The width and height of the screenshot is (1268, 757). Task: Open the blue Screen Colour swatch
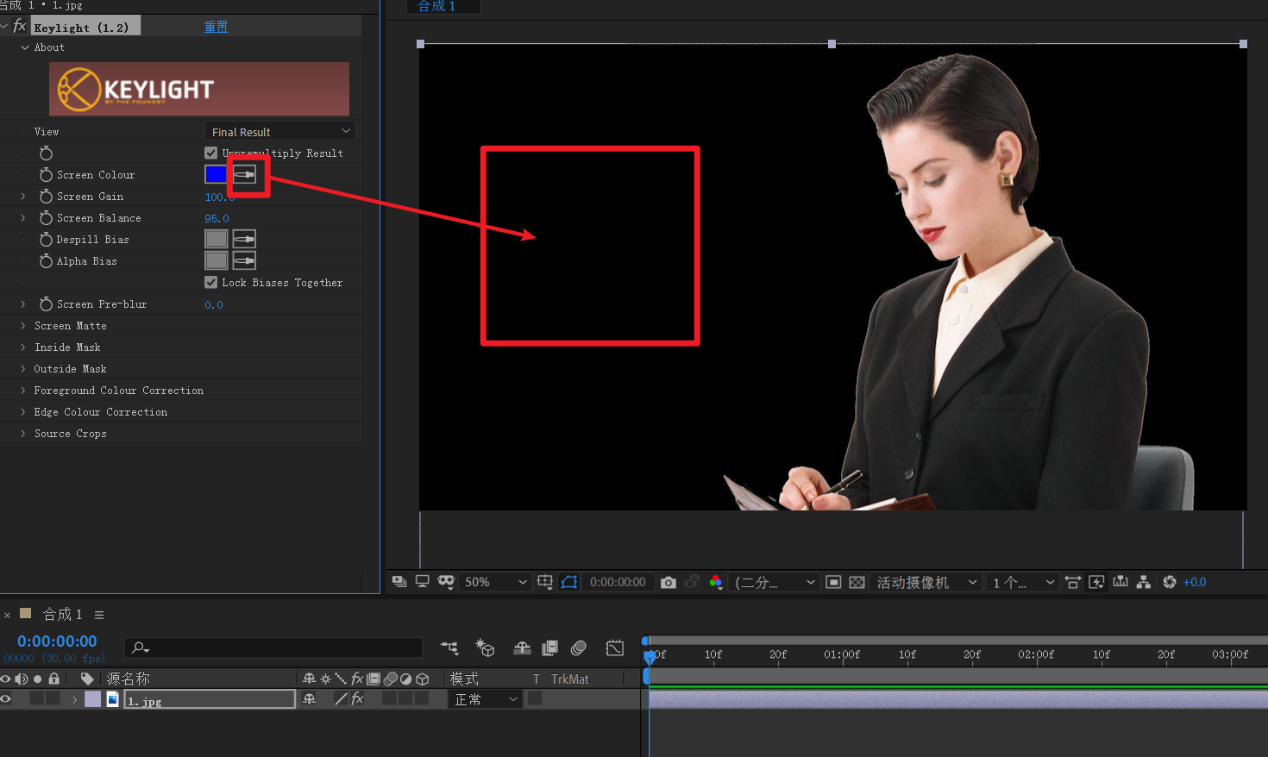coord(215,175)
